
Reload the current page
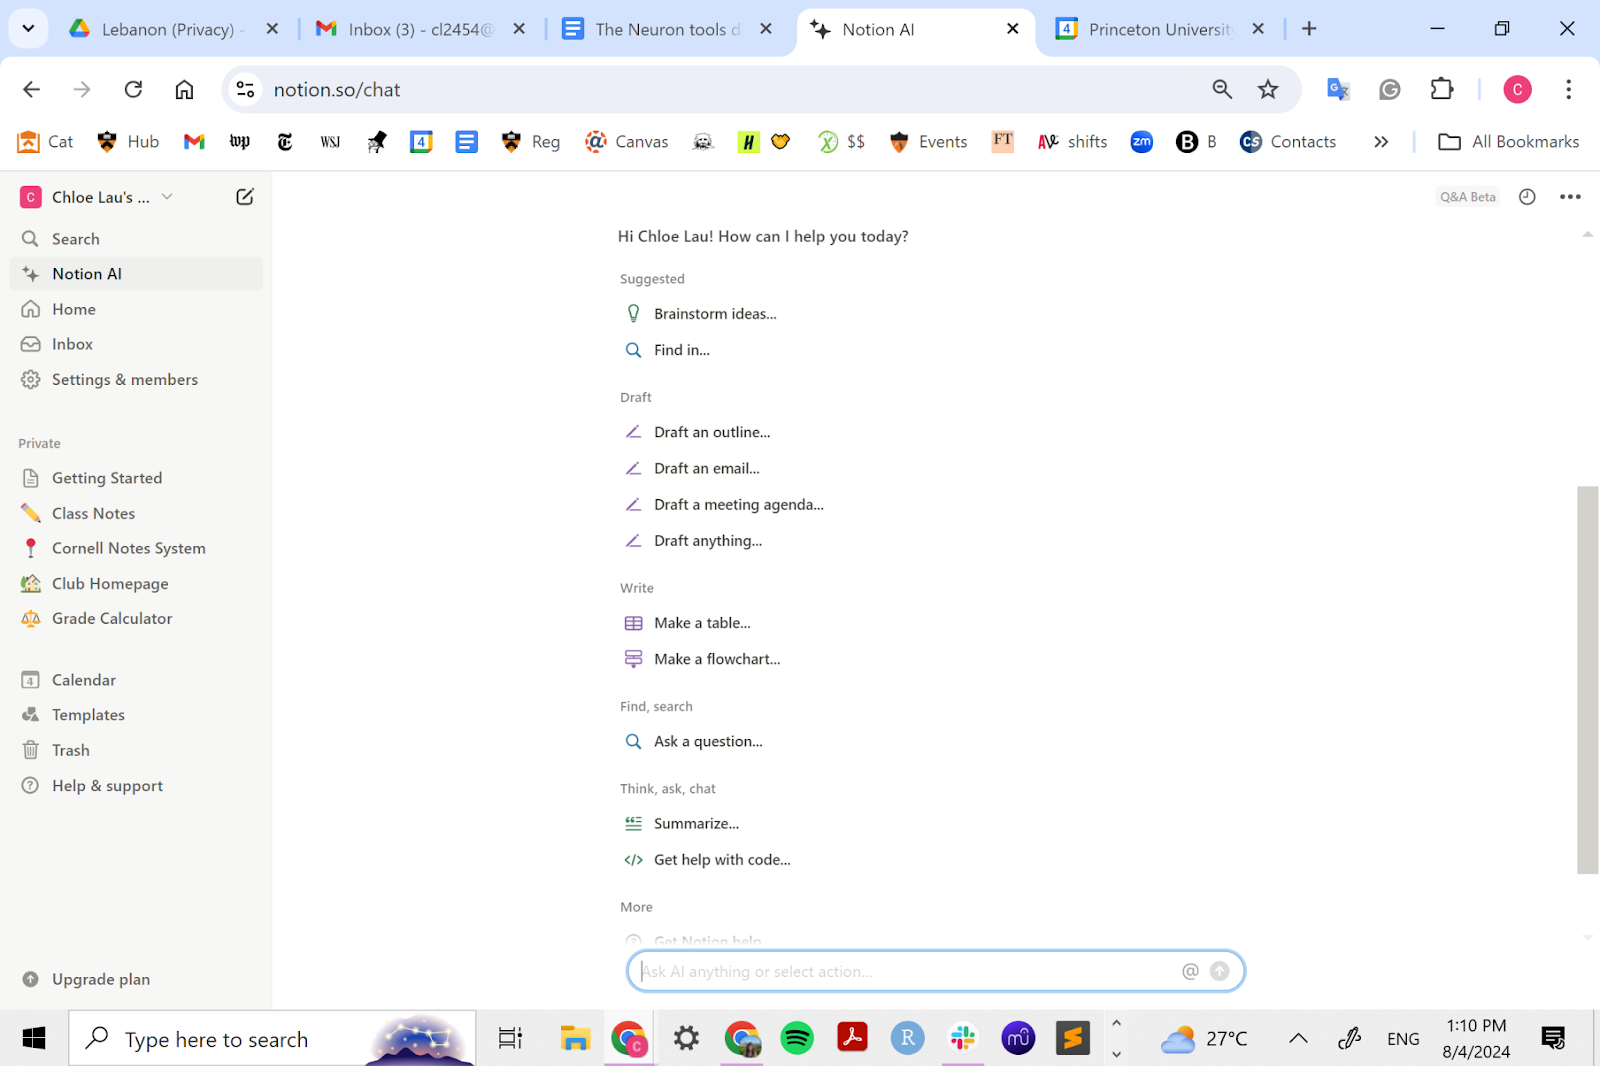pos(133,89)
